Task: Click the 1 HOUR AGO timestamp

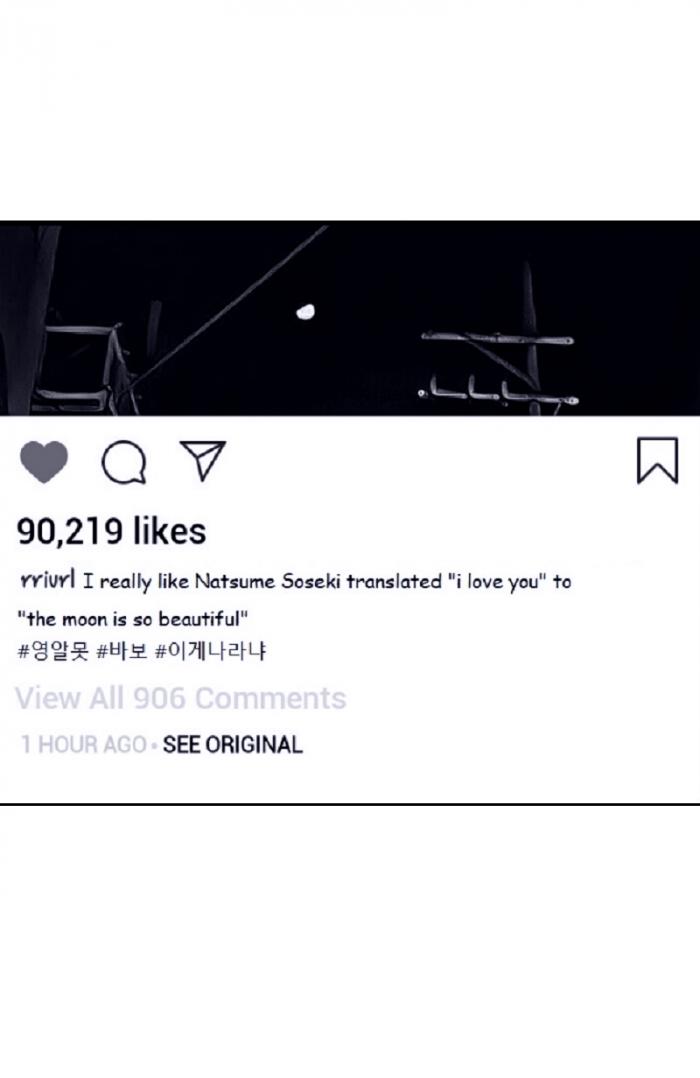Action: tap(82, 744)
